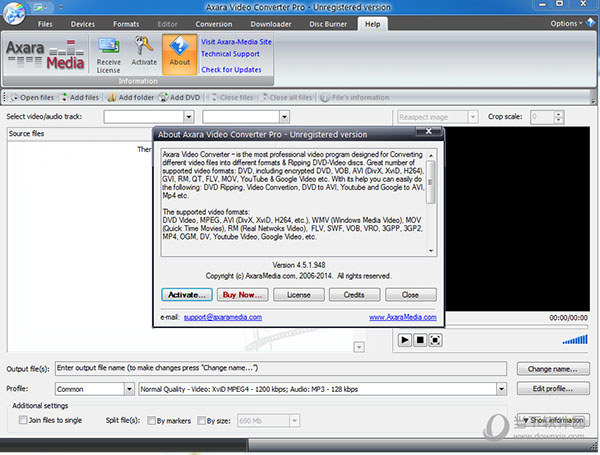Click the License button
Screen dimensions: 600x455
click(x=298, y=295)
